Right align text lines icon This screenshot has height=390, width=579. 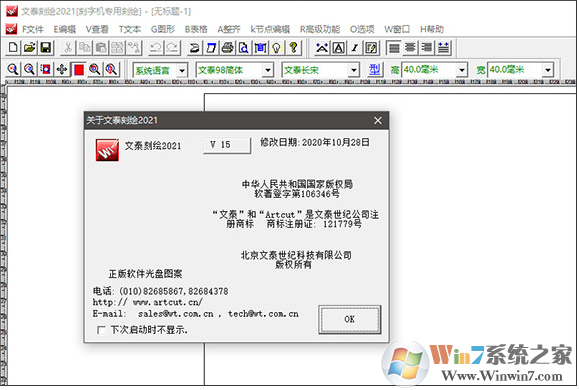pos(427,48)
